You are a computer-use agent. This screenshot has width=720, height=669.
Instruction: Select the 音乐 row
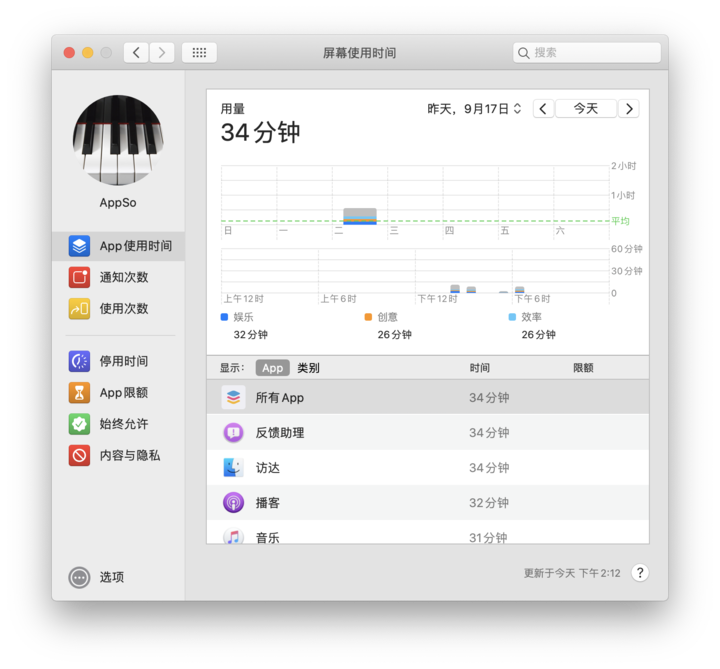[428, 533]
